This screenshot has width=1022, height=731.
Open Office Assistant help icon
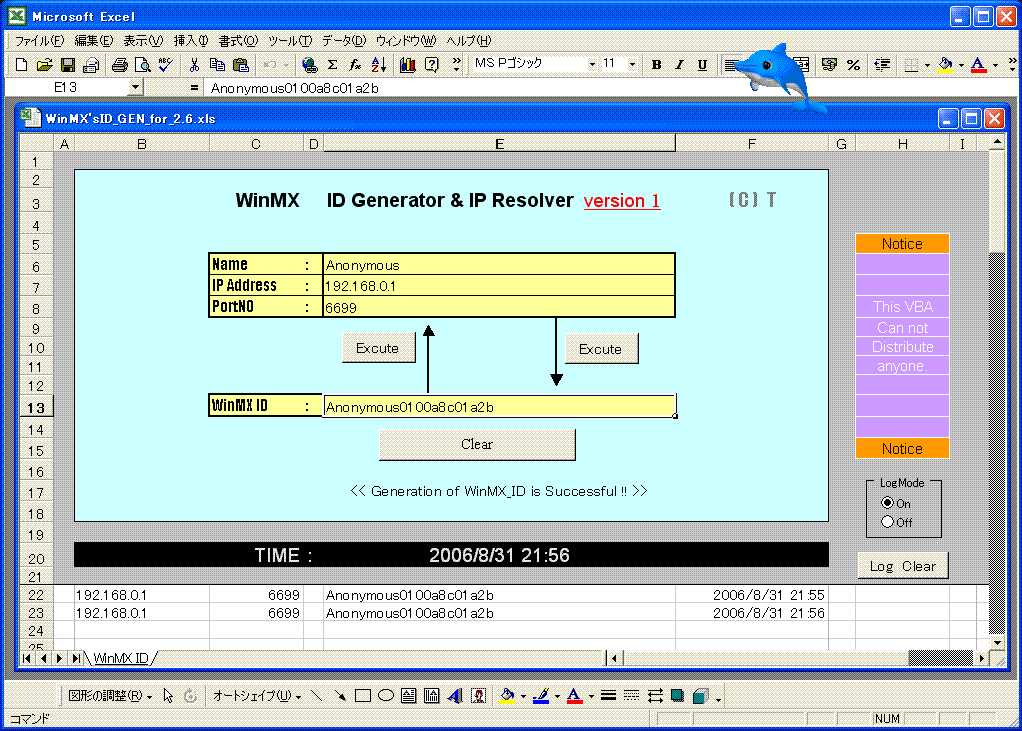point(431,64)
